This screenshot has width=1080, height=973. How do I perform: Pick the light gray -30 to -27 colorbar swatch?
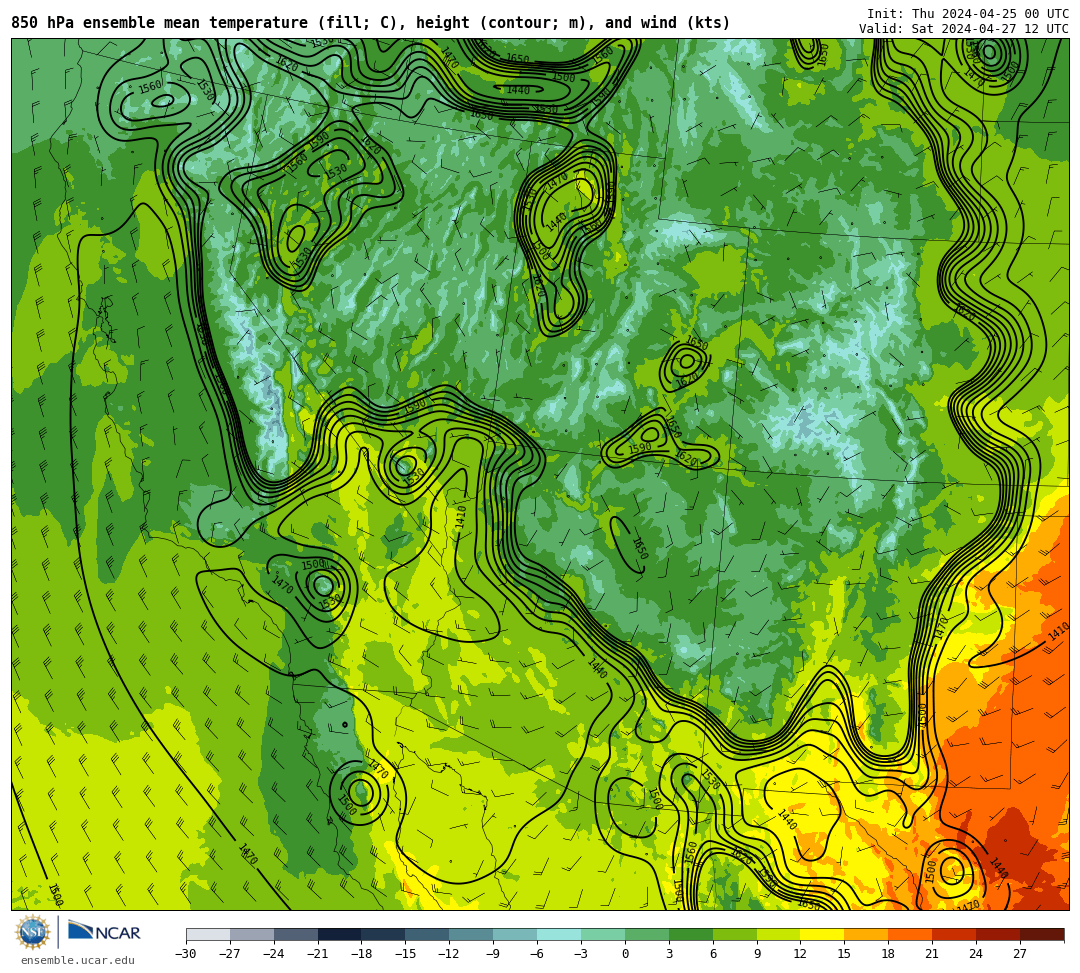coord(208,934)
